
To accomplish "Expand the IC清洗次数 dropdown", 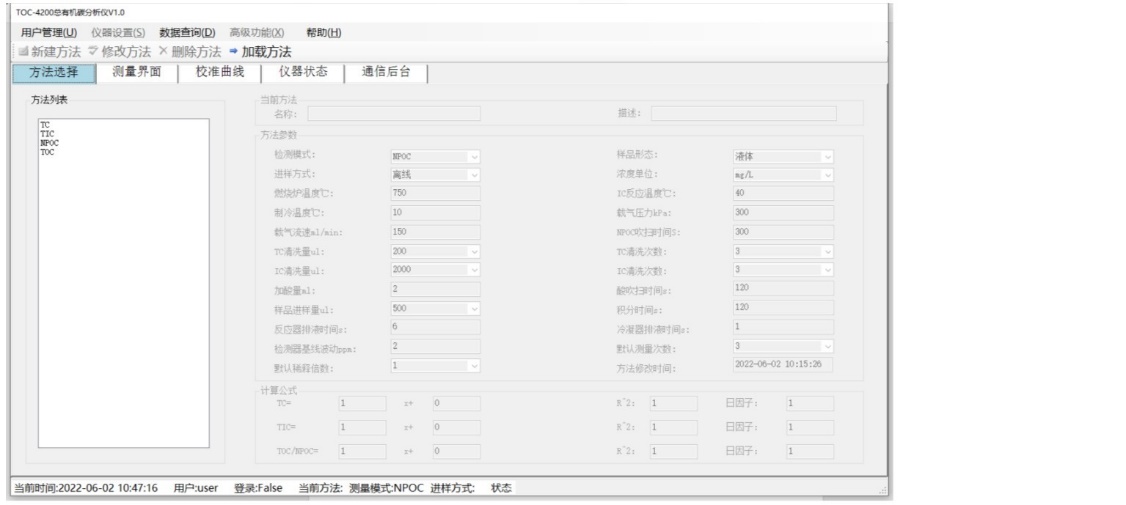I will tap(827, 269).
